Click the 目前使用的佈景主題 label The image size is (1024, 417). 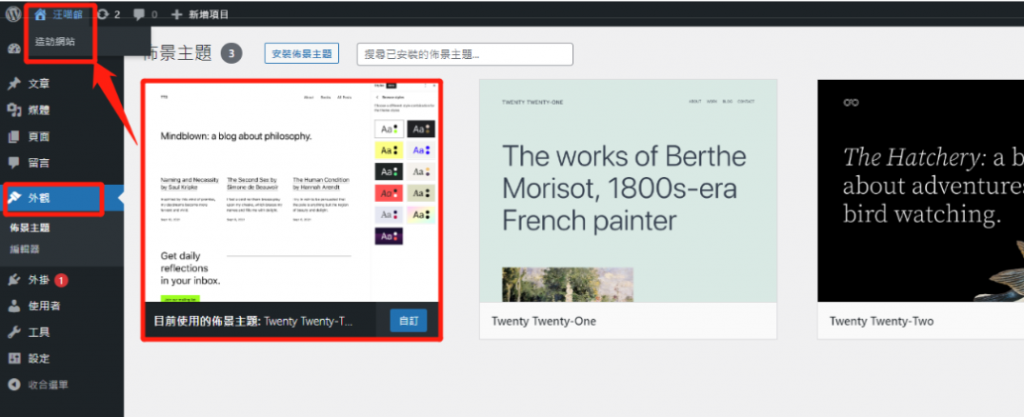coord(207,321)
